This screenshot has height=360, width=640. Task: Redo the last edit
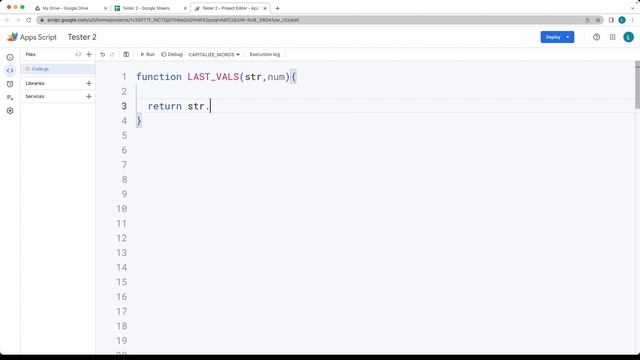(112, 54)
